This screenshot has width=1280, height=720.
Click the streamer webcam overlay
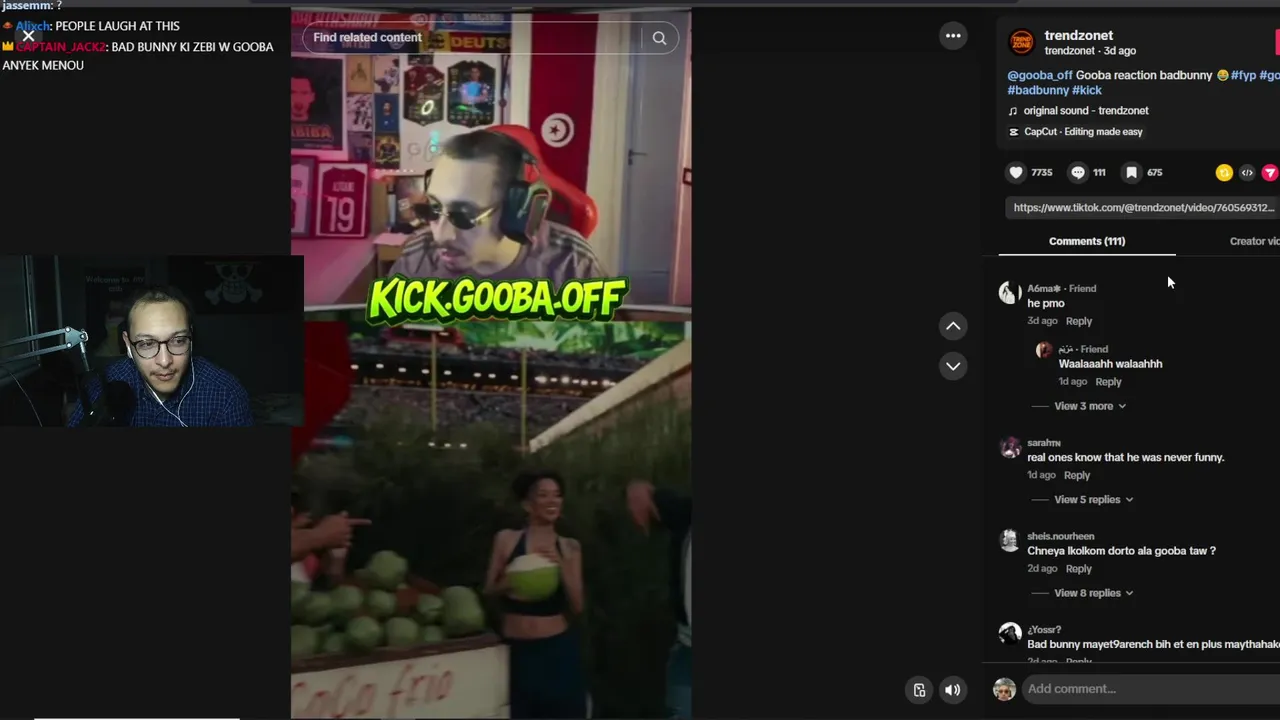point(152,341)
